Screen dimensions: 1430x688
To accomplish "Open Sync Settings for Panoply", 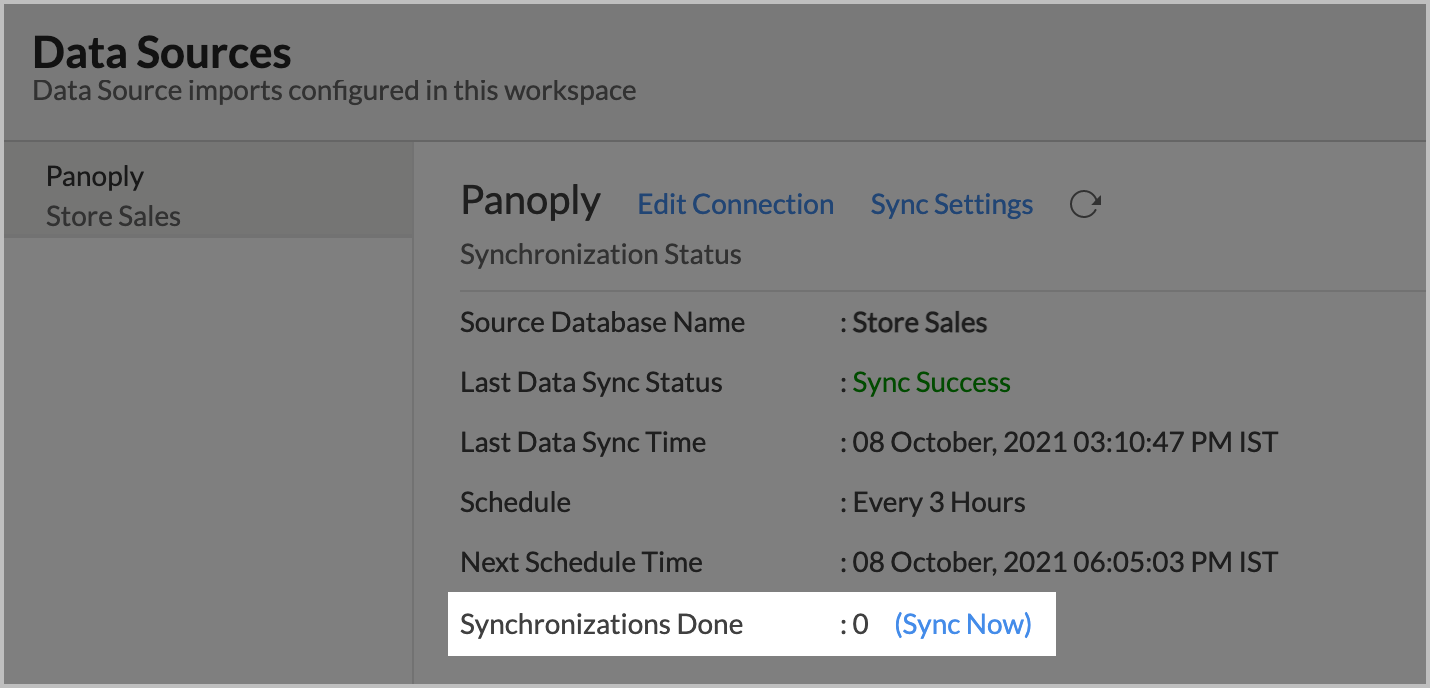I will [x=950, y=204].
